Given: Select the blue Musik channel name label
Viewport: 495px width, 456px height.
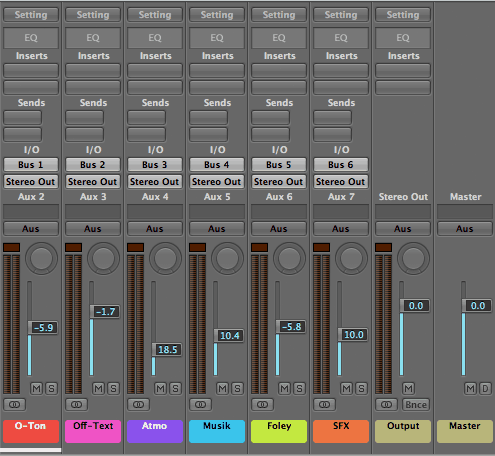Looking at the screenshot, I should pyautogui.click(x=217, y=431).
